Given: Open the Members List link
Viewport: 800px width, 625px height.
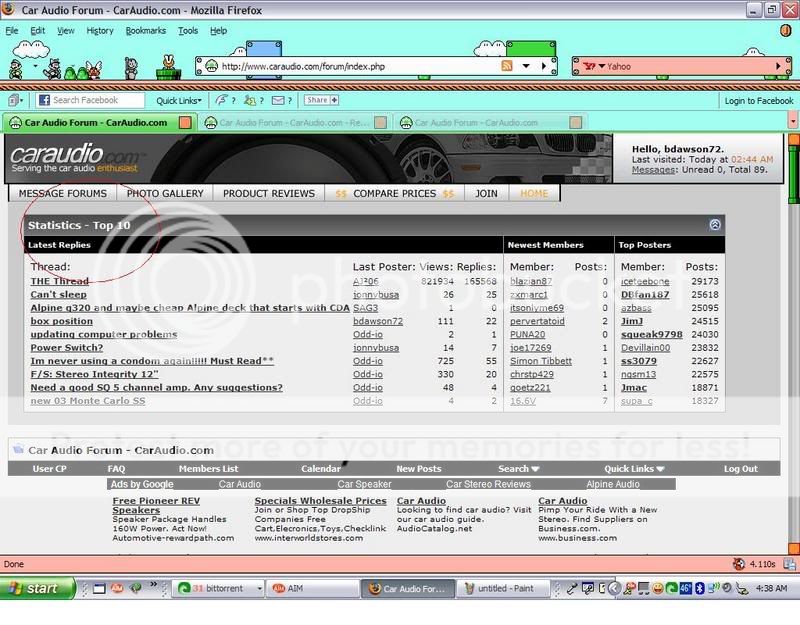Looking at the screenshot, I should (x=208, y=468).
